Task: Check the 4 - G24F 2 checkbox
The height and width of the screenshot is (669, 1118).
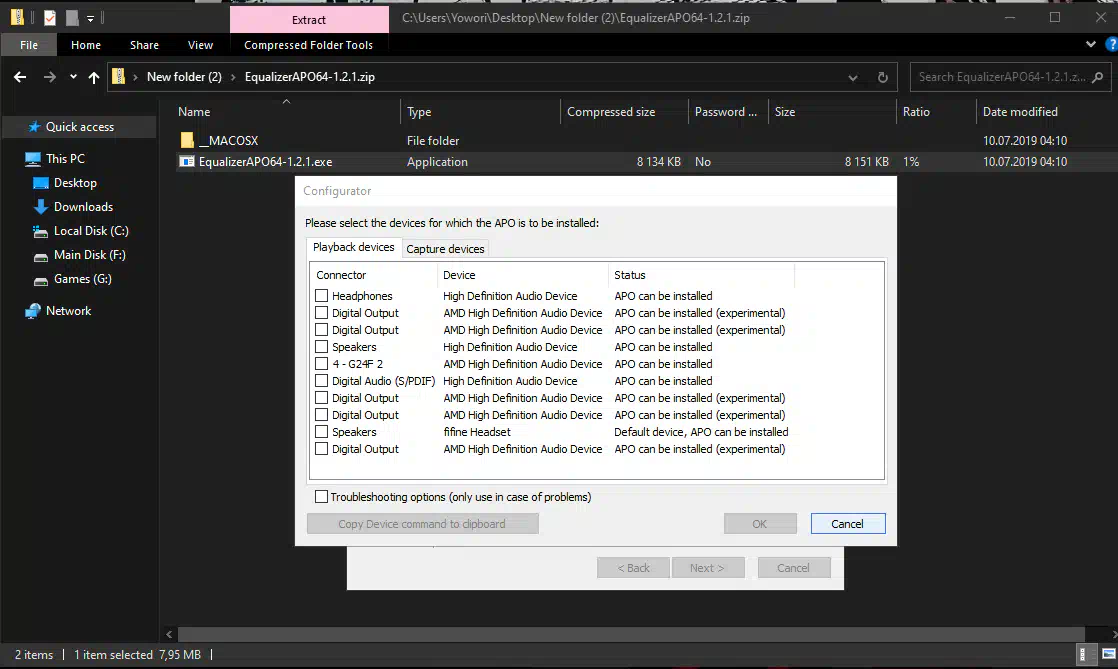Action: coord(322,364)
